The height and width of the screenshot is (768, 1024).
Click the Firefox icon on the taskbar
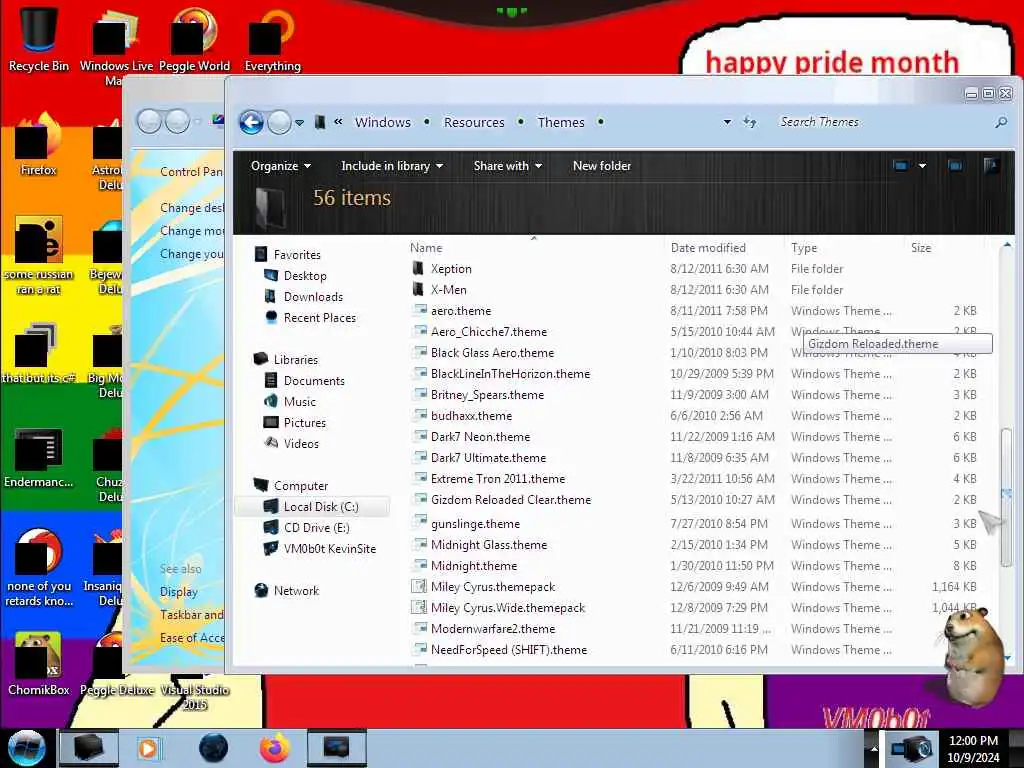click(x=275, y=748)
